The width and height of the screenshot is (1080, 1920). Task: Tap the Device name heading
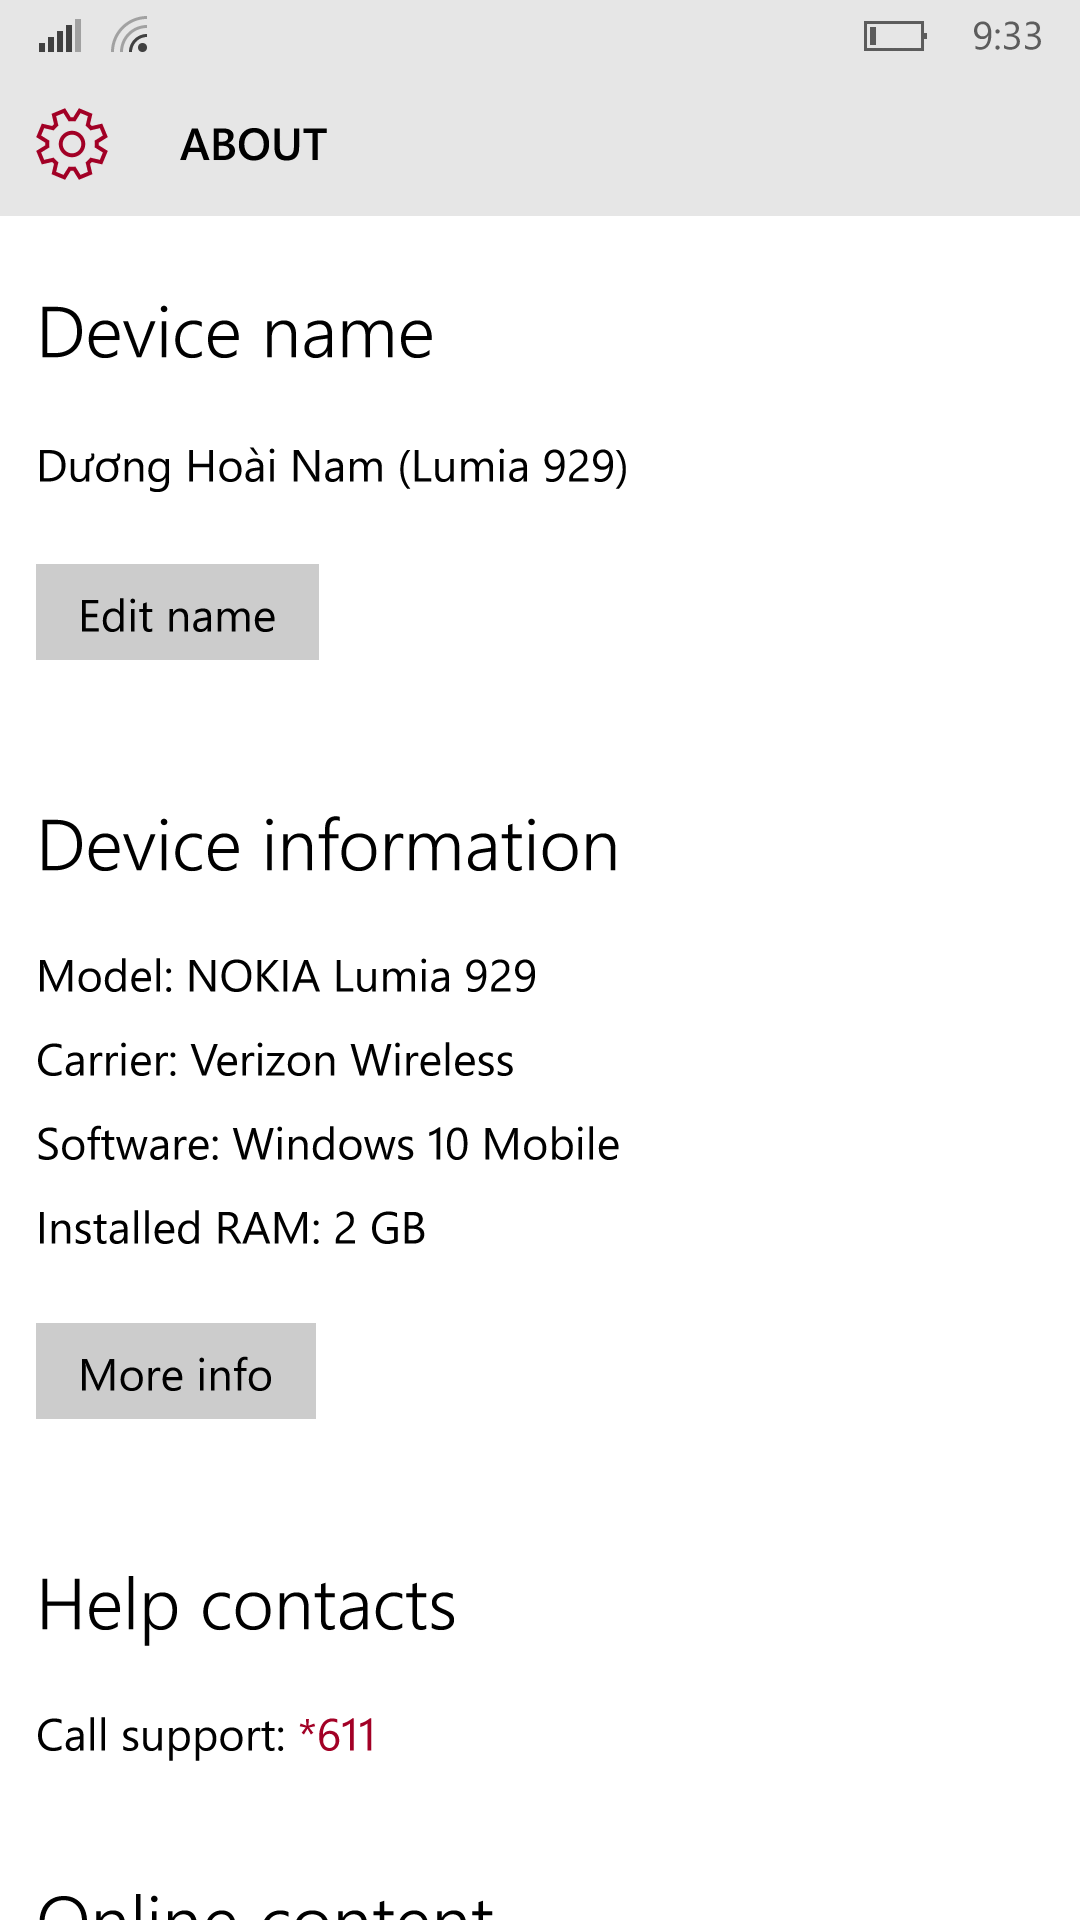(236, 333)
